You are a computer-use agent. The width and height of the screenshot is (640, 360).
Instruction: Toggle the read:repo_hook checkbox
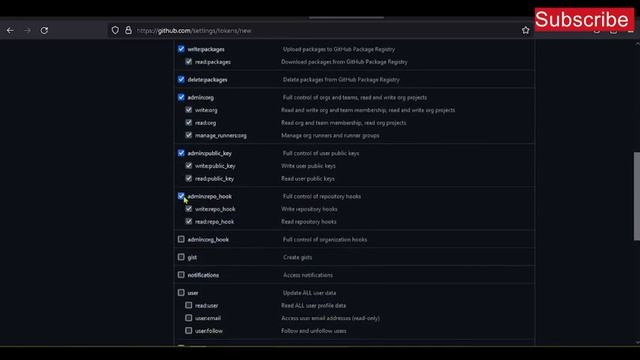tap(189, 222)
